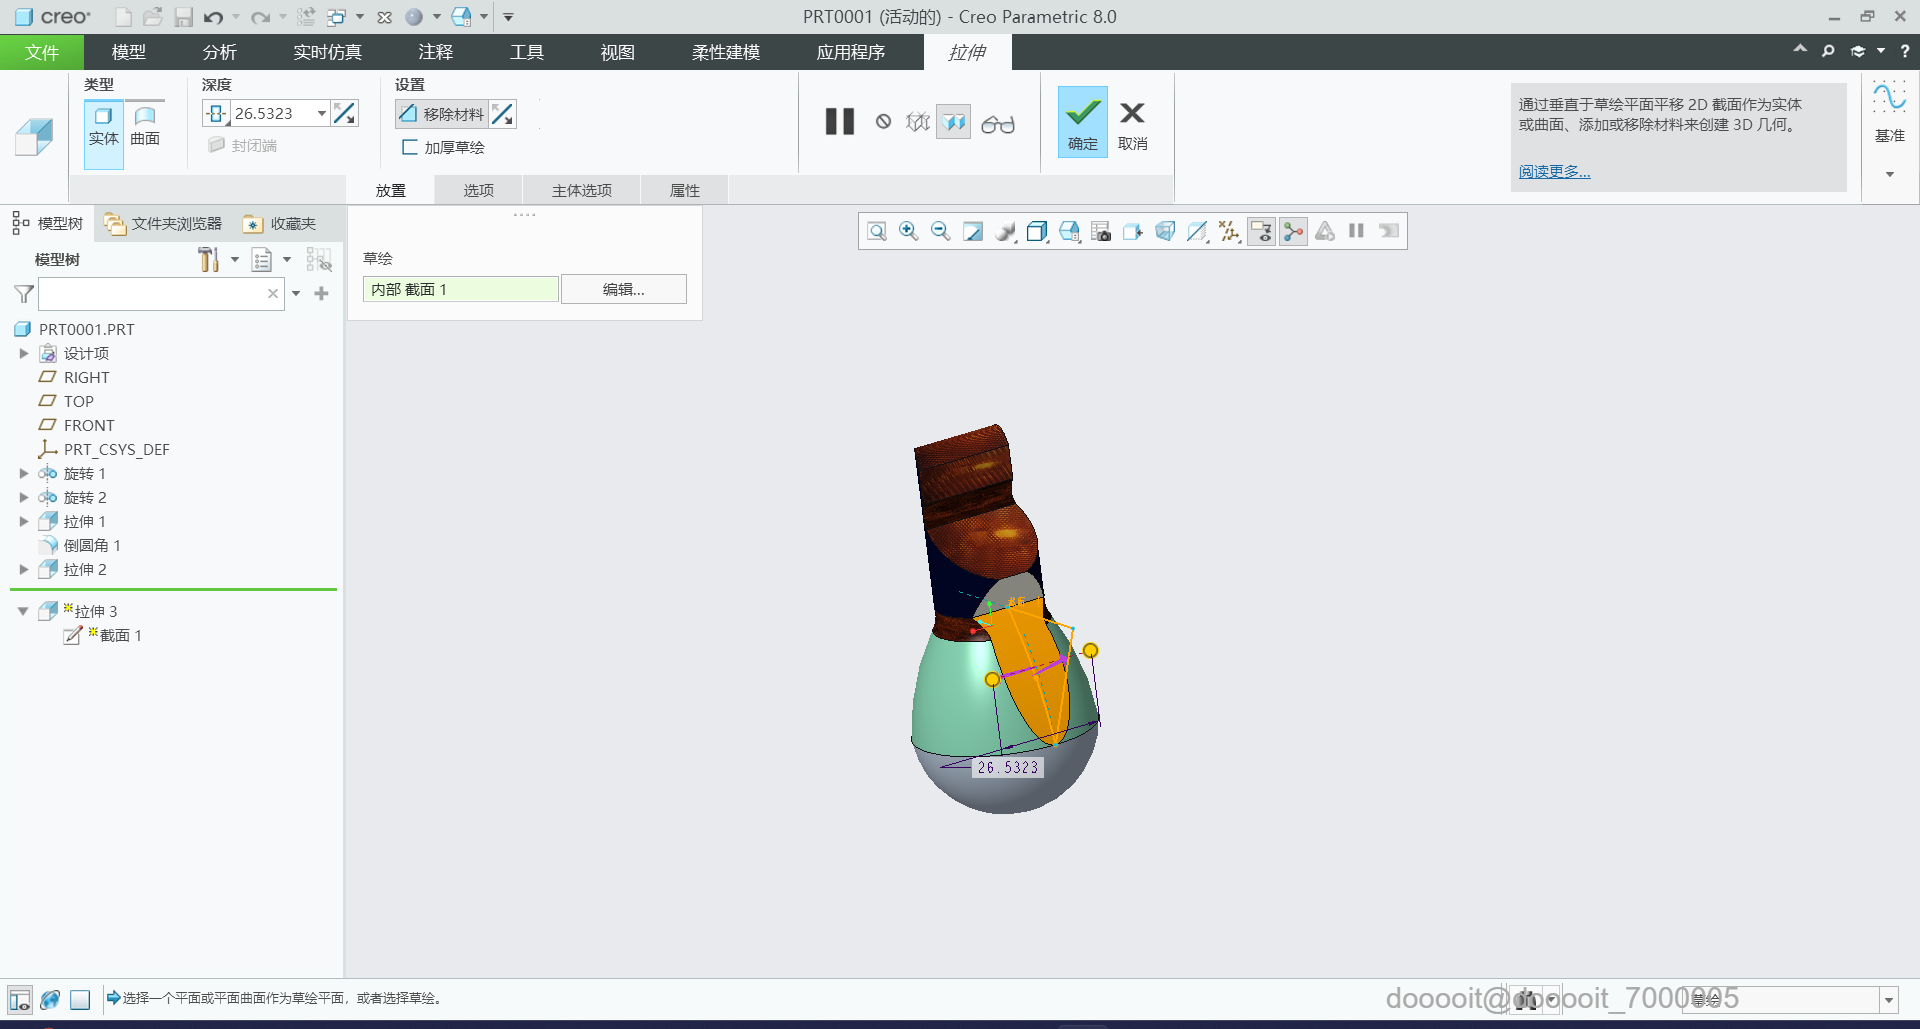Image resolution: width=1920 pixels, height=1029 pixels.
Task: Open the 阅读更多... help link
Action: pyautogui.click(x=1554, y=172)
